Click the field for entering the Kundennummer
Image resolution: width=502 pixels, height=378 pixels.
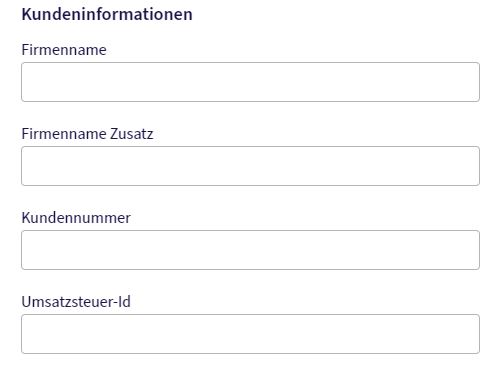point(250,250)
